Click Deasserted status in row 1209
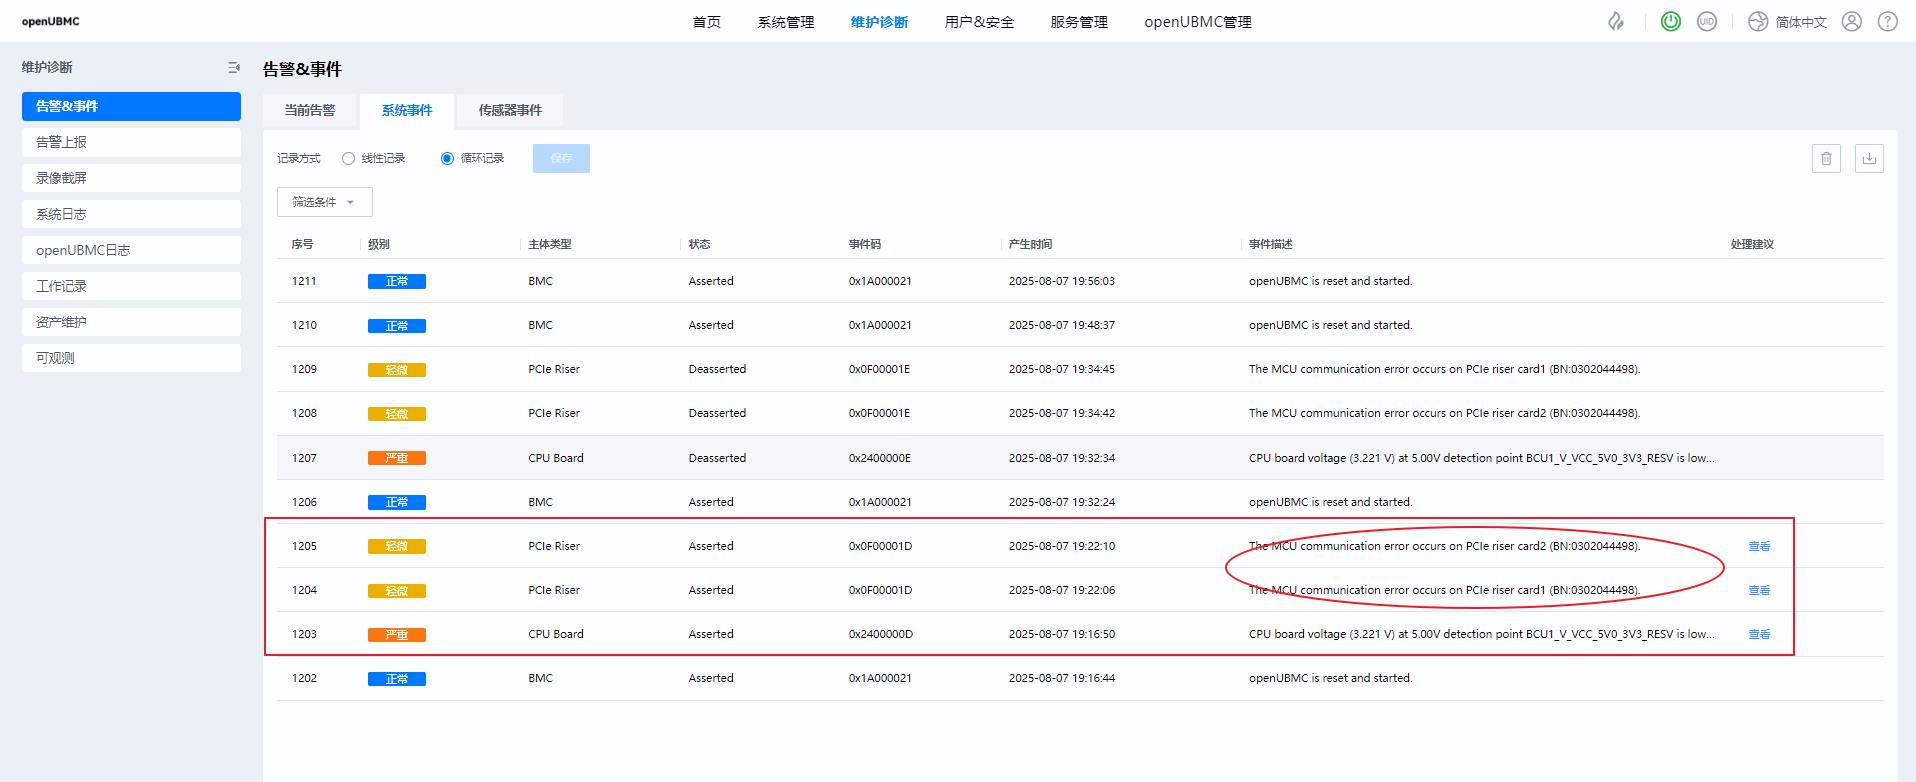Viewport: 1916px width, 782px height. click(717, 369)
